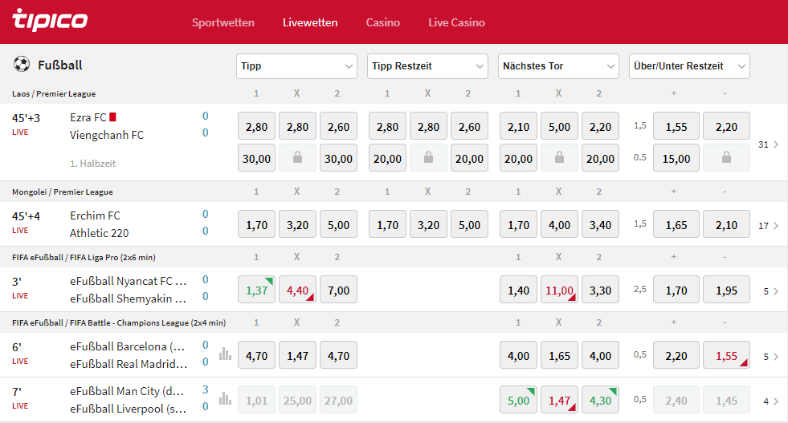Select Nächstes Tor odds 5,00 for Man City

[x=518, y=400]
